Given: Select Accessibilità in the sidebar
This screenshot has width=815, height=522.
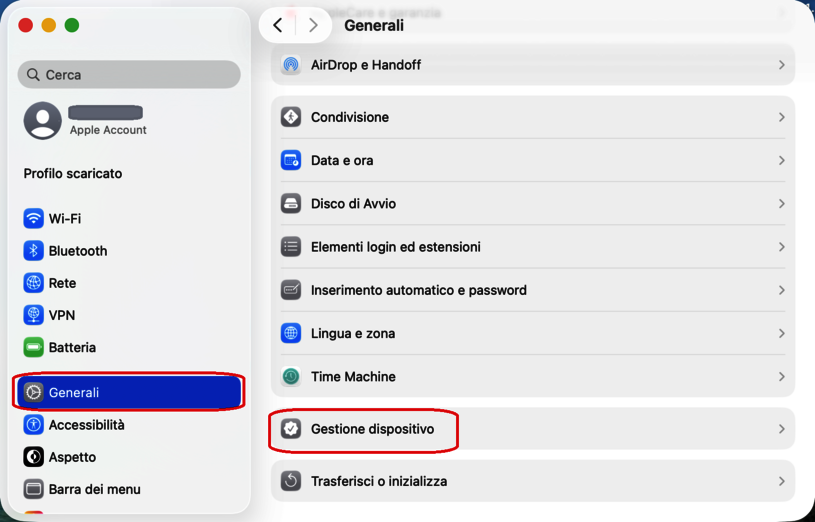Looking at the screenshot, I should tap(86, 425).
